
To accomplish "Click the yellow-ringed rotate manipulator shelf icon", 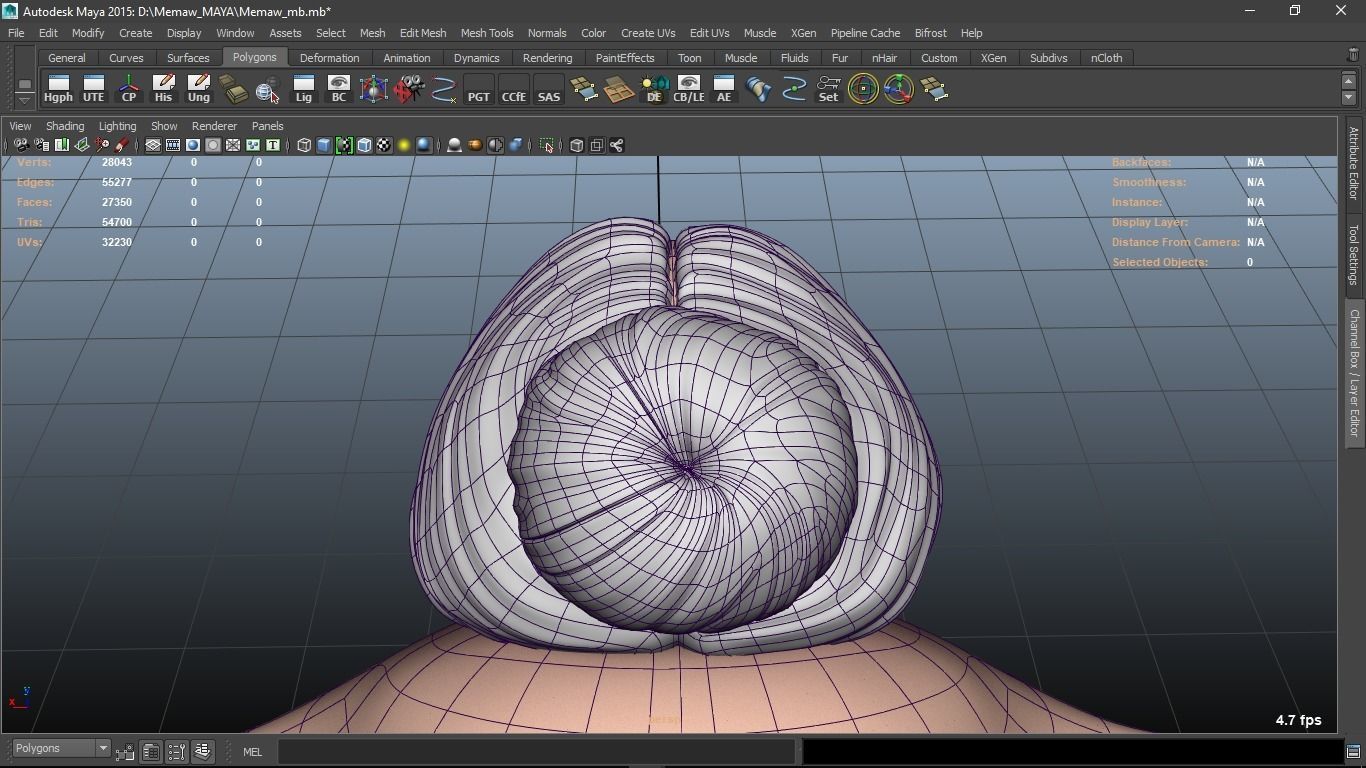I will tap(864, 89).
